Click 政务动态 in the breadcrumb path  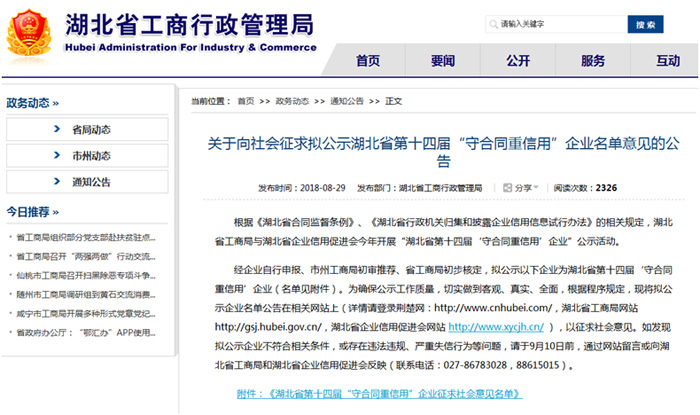point(292,101)
